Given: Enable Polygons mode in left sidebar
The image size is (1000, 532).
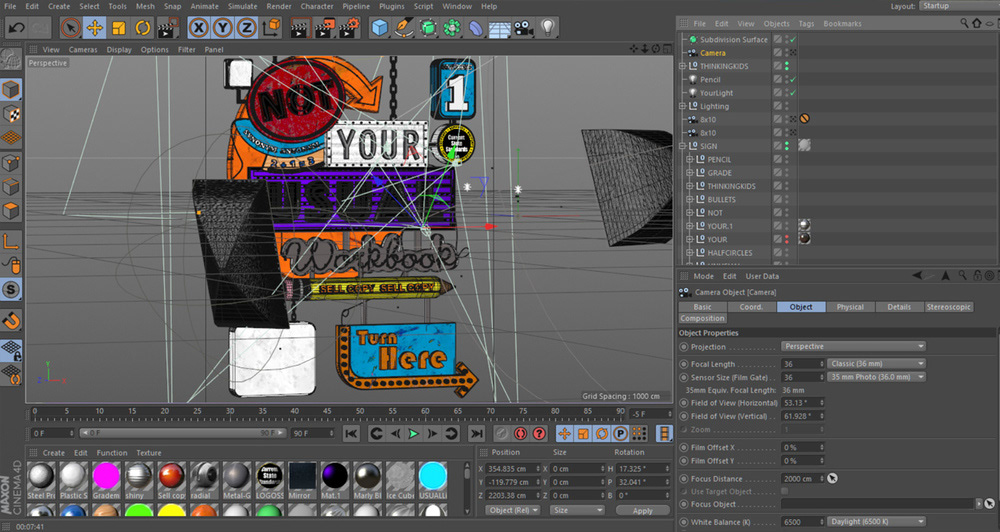Looking at the screenshot, I should [x=11, y=211].
